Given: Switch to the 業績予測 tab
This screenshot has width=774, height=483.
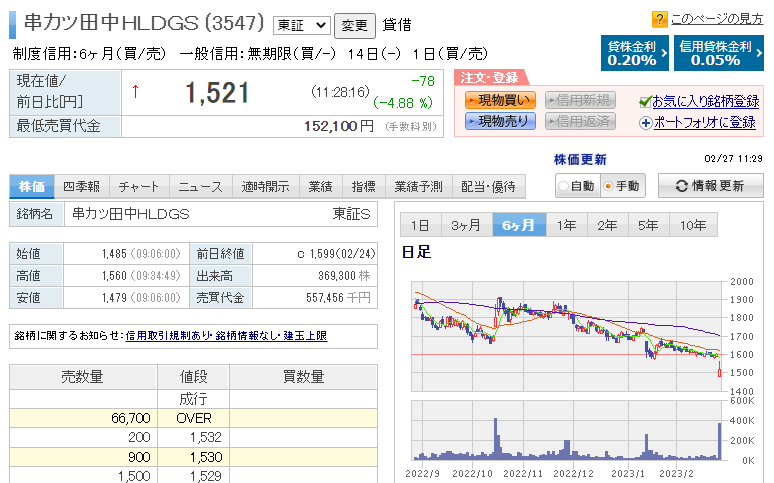Looking at the screenshot, I should click(418, 187).
